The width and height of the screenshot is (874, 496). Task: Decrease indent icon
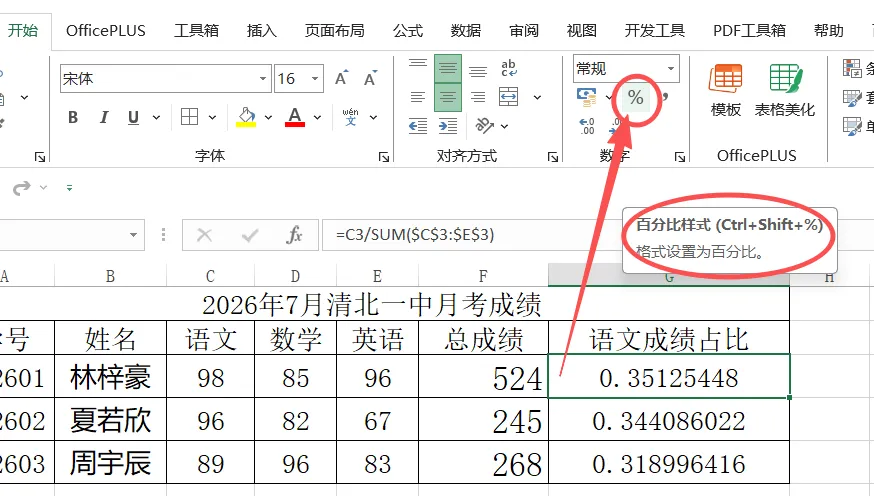tap(417, 126)
